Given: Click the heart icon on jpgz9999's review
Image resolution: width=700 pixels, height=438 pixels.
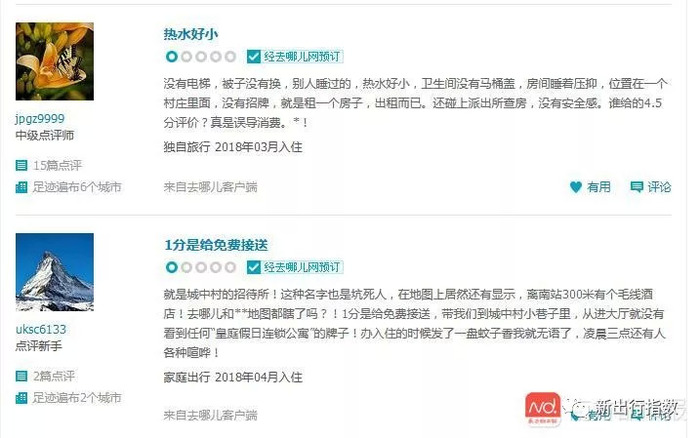Looking at the screenshot, I should 576,187.
